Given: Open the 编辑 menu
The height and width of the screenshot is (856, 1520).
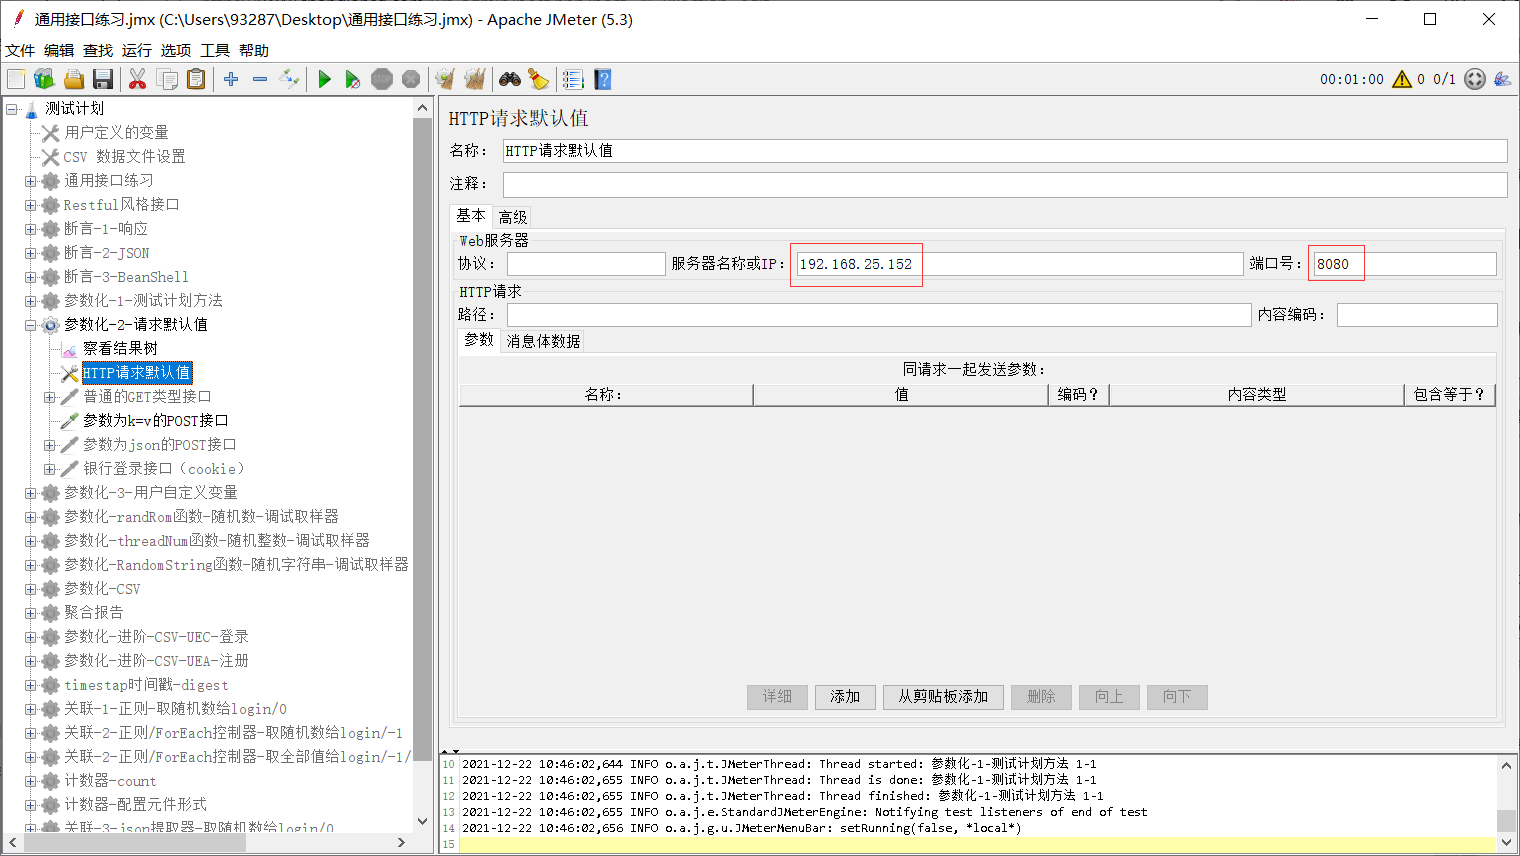Looking at the screenshot, I should (x=59, y=50).
